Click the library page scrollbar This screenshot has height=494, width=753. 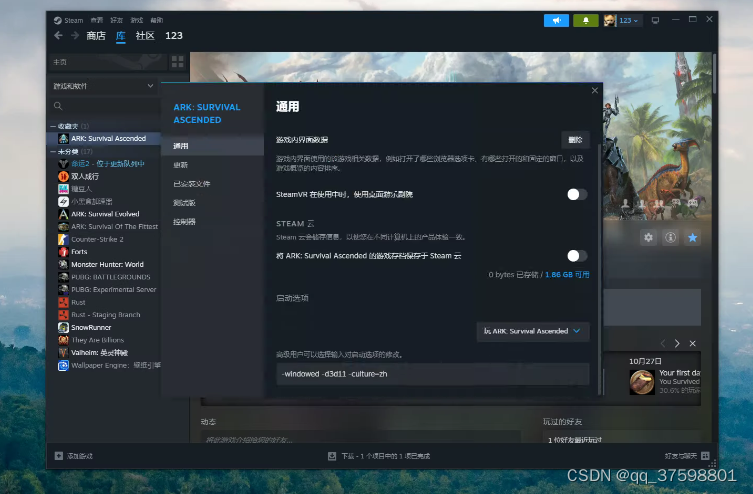[x=715, y=73]
